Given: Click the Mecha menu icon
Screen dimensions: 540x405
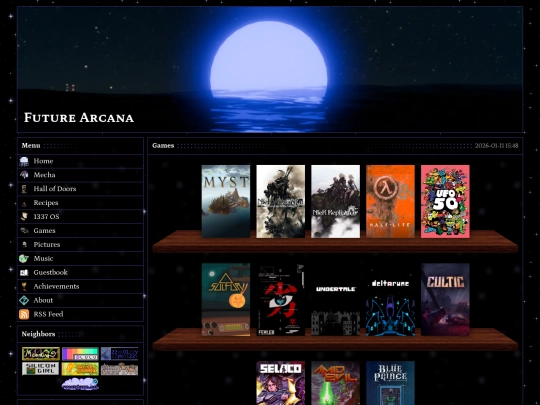Looking at the screenshot, I should tap(24, 175).
